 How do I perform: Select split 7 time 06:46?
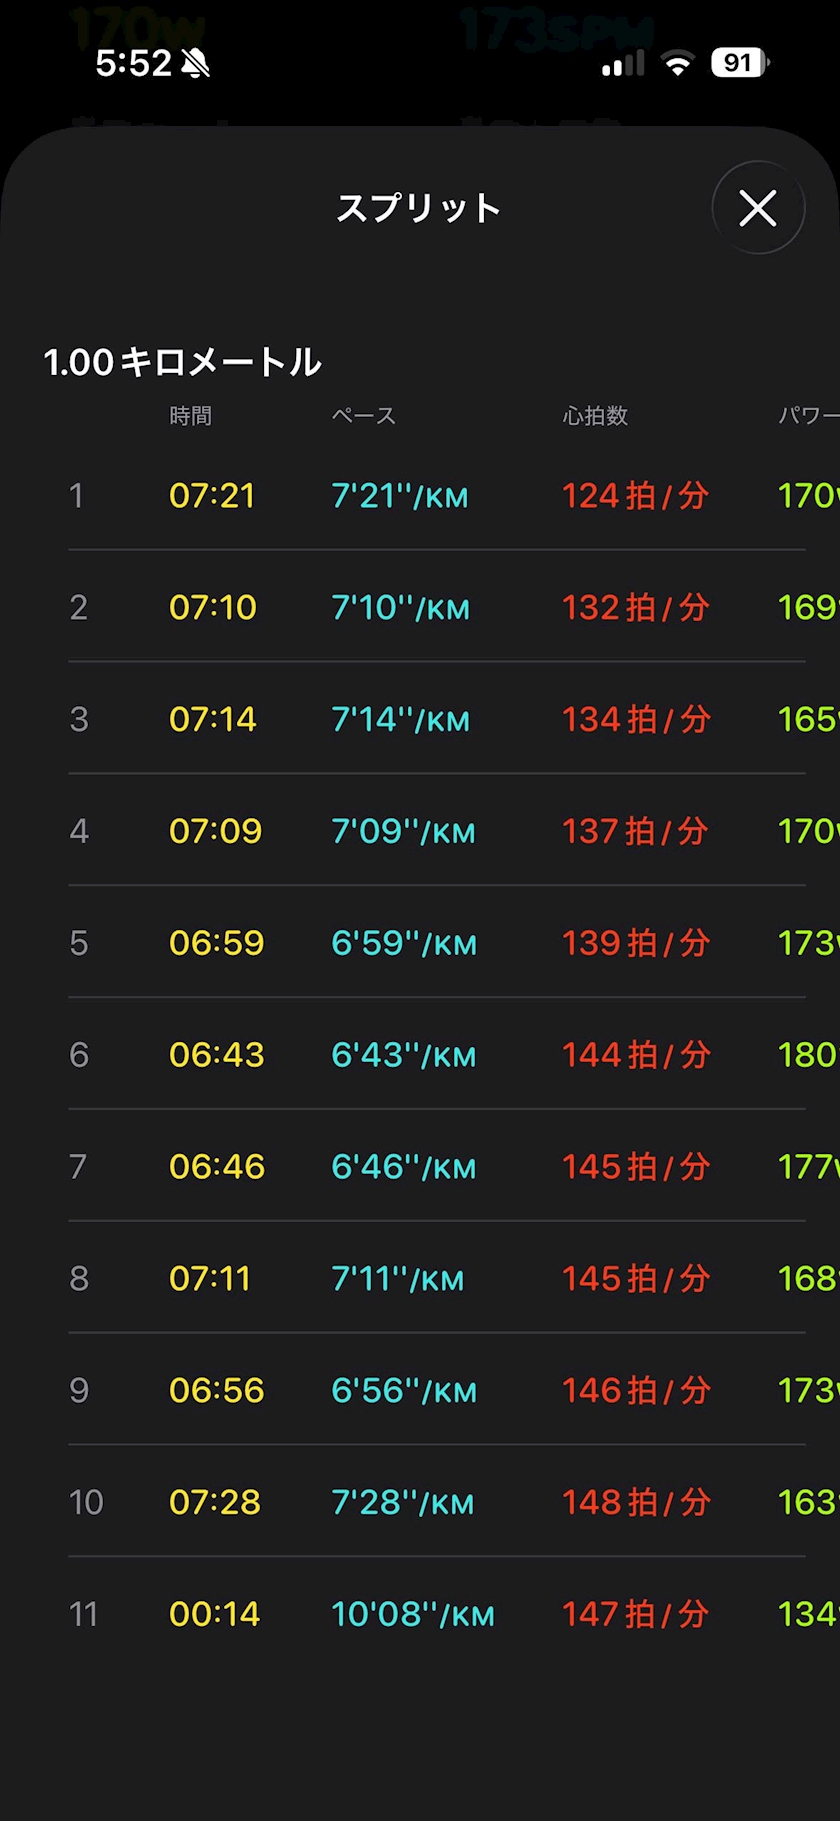pyautogui.click(x=217, y=1168)
